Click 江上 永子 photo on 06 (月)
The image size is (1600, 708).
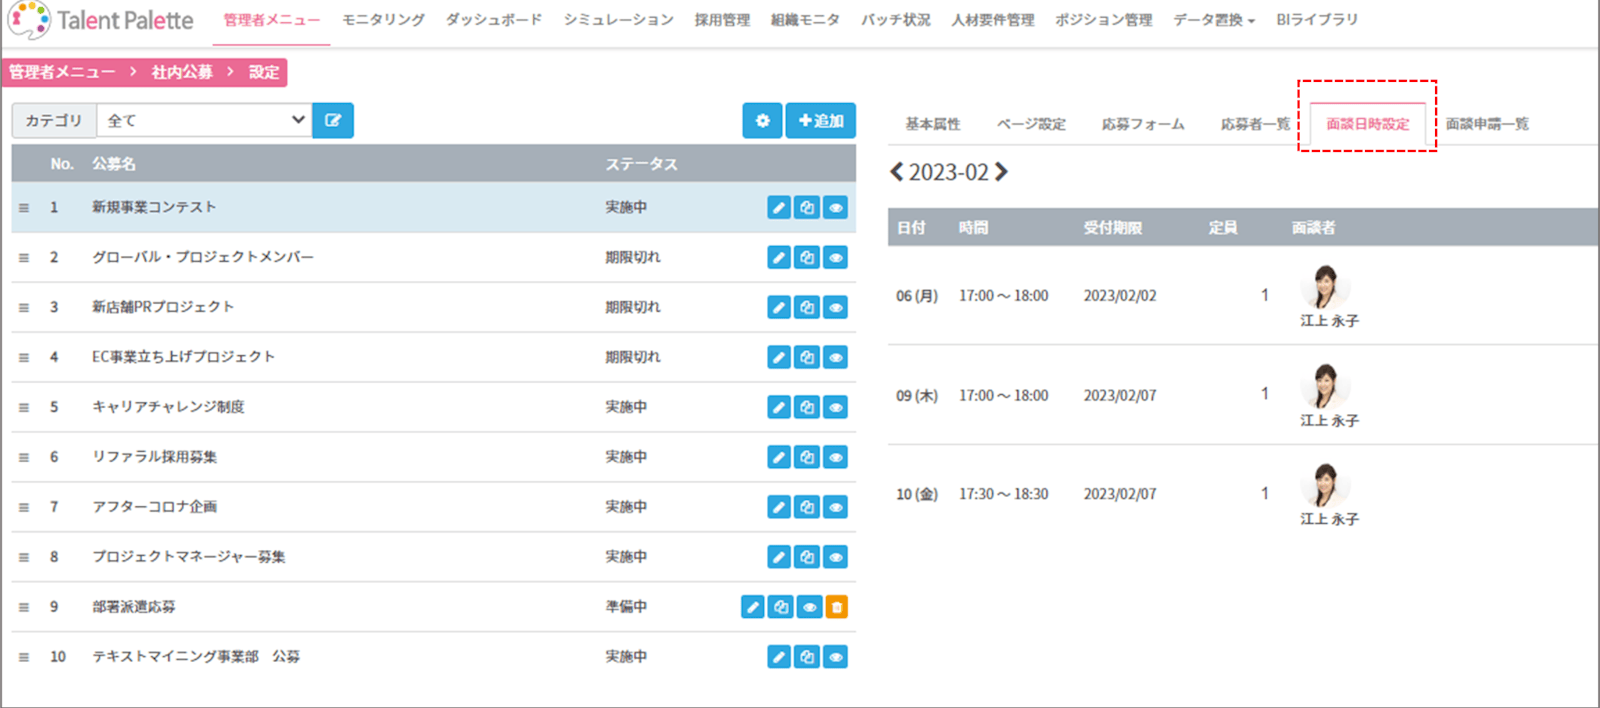pos(1326,287)
